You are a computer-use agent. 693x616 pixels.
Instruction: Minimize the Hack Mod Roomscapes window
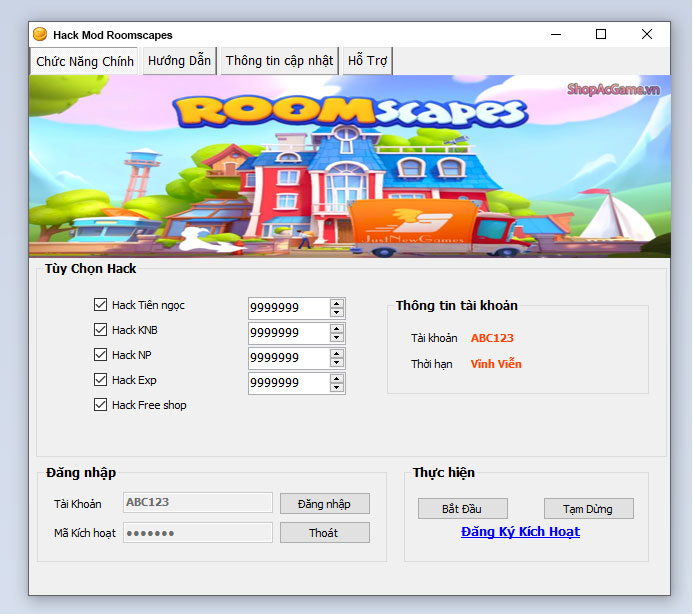click(556, 34)
